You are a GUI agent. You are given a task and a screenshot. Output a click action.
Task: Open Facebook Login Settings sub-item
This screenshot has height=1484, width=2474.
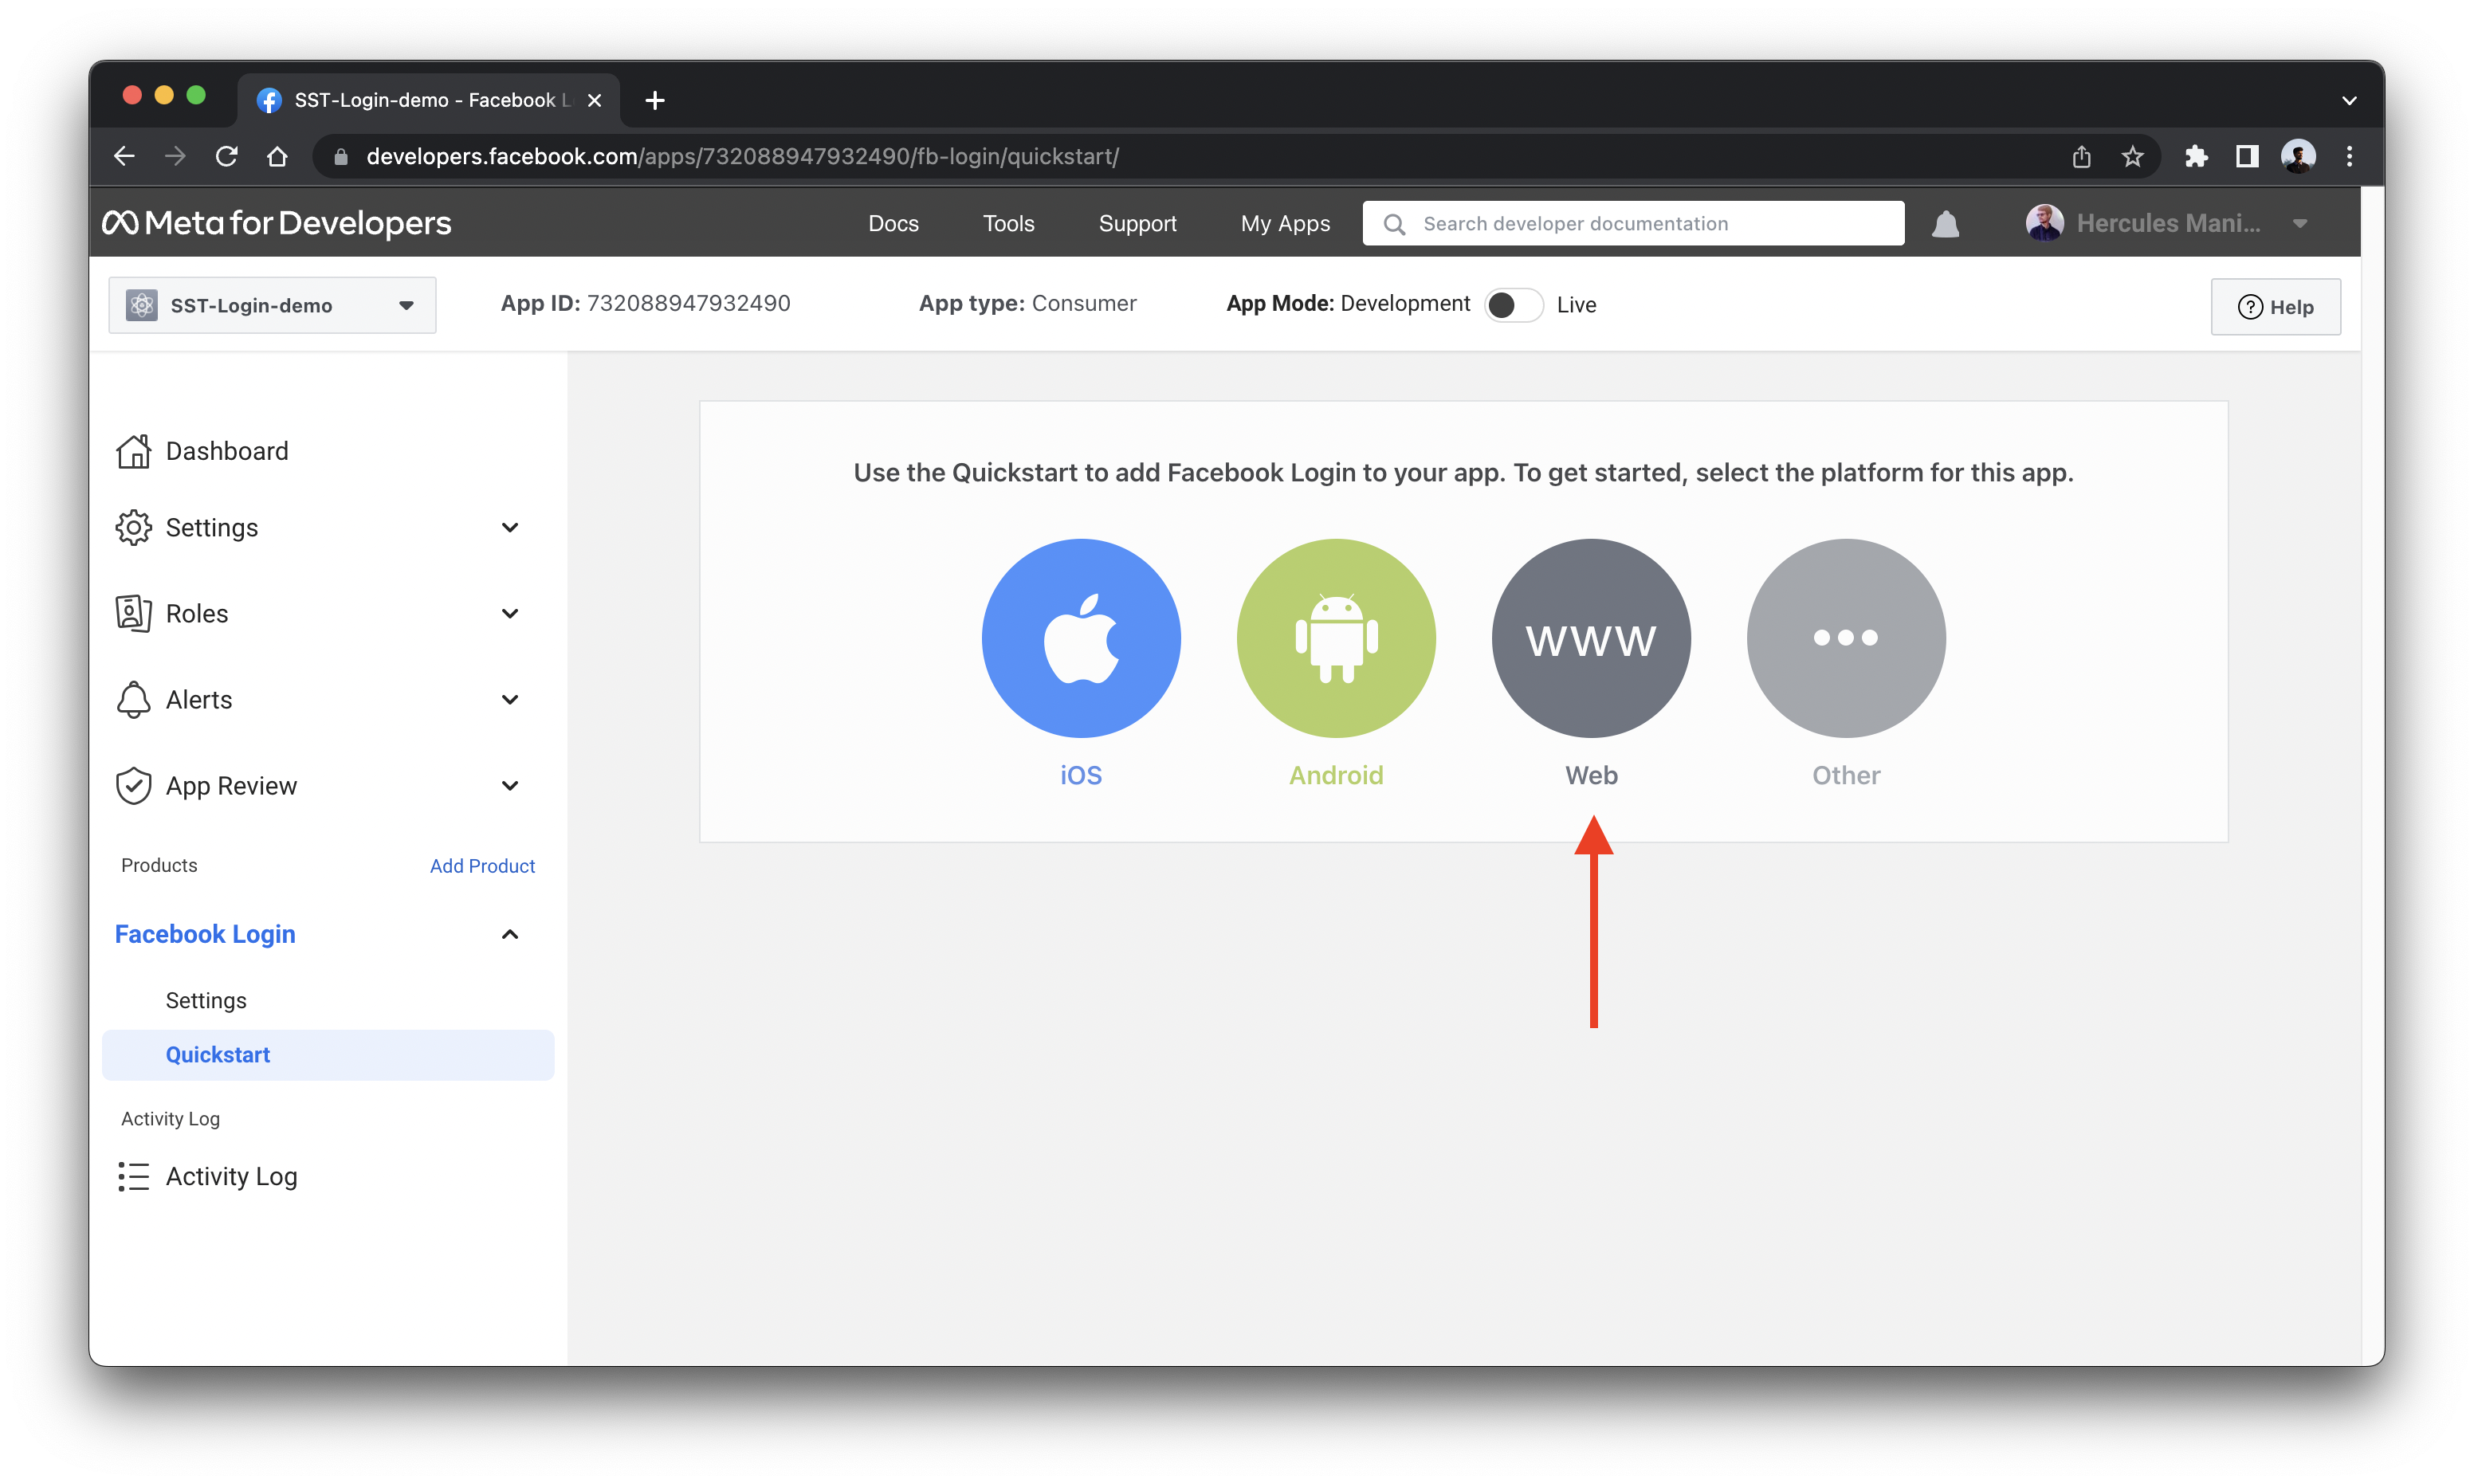click(x=206, y=1000)
